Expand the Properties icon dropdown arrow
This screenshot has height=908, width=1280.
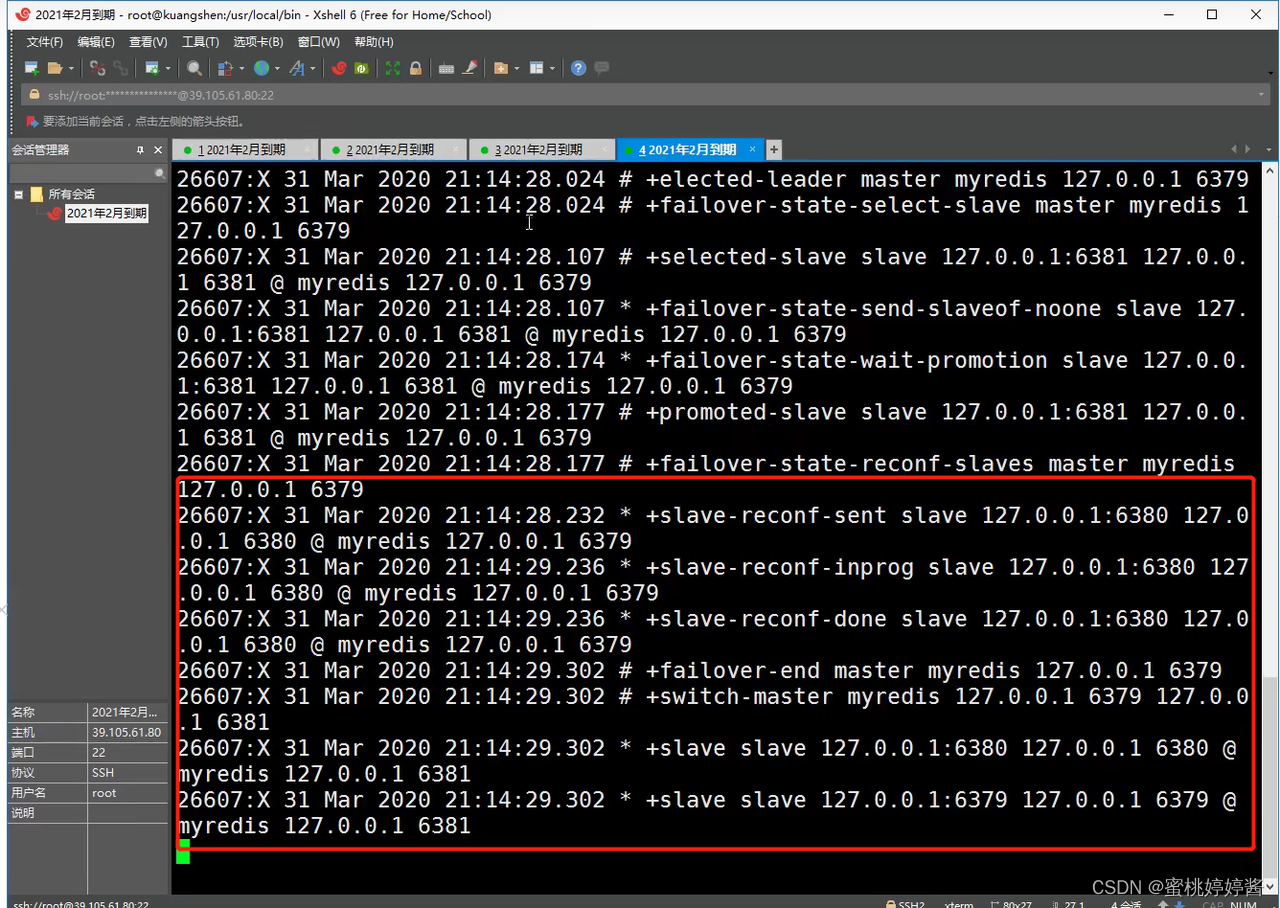(x=168, y=68)
